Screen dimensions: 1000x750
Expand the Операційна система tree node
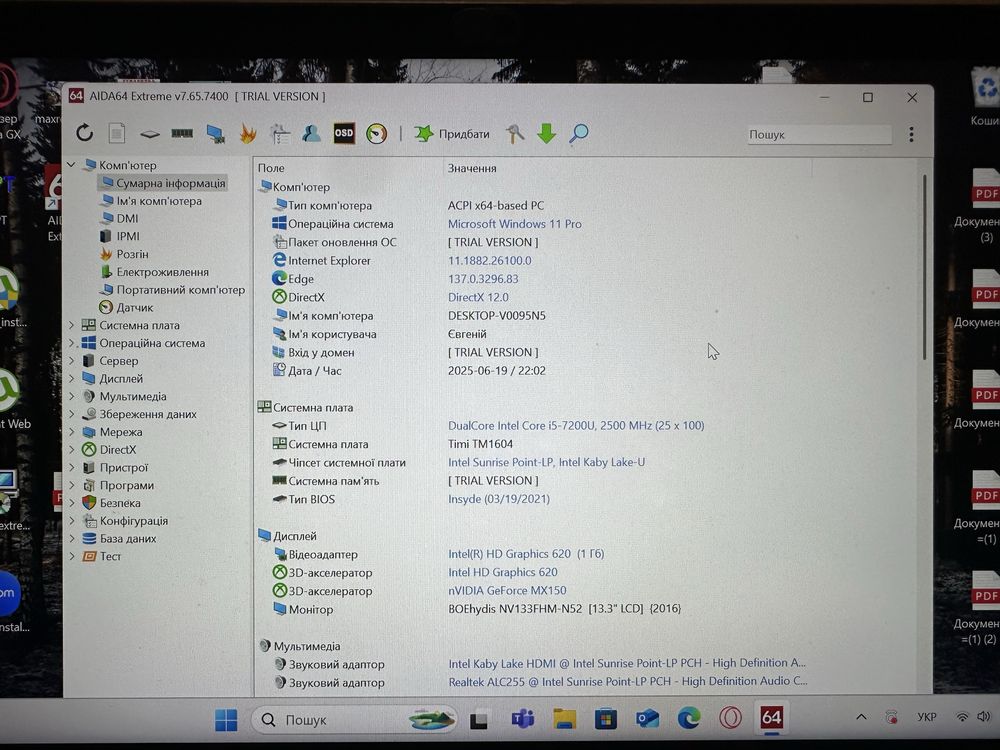click(71, 343)
